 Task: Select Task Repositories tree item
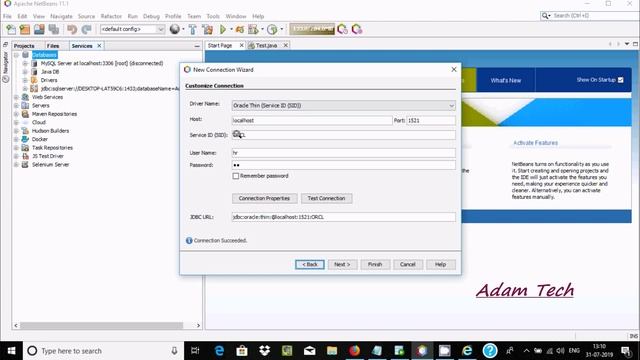pyautogui.click(x=52, y=148)
